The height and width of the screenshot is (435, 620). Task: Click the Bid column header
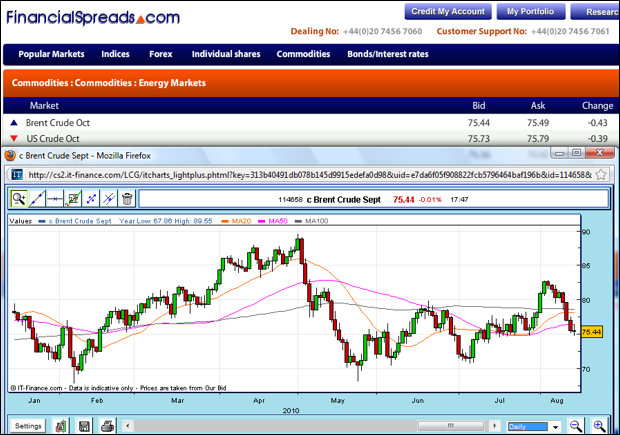point(478,106)
